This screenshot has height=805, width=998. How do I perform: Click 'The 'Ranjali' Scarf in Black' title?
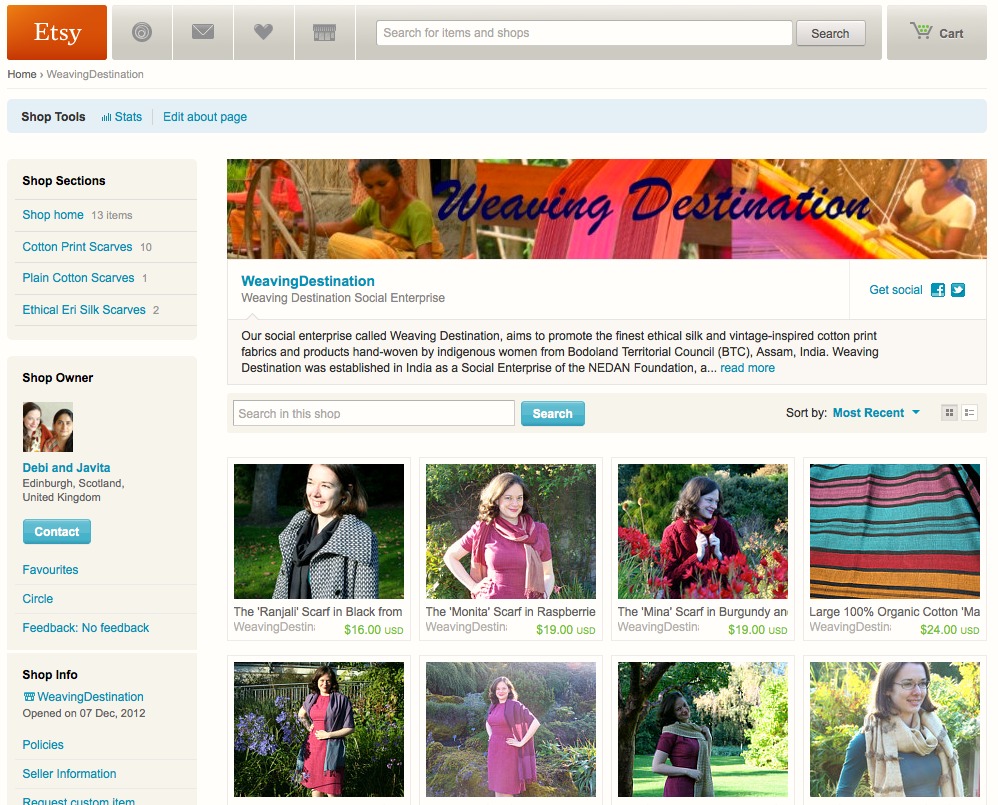pyautogui.click(x=318, y=612)
